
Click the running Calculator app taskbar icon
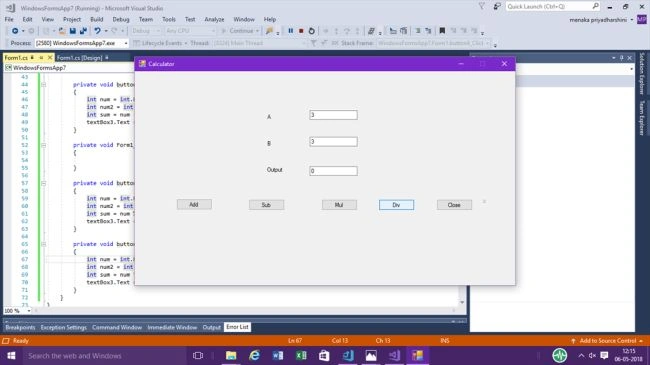pyautogui.click(x=417, y=355)
